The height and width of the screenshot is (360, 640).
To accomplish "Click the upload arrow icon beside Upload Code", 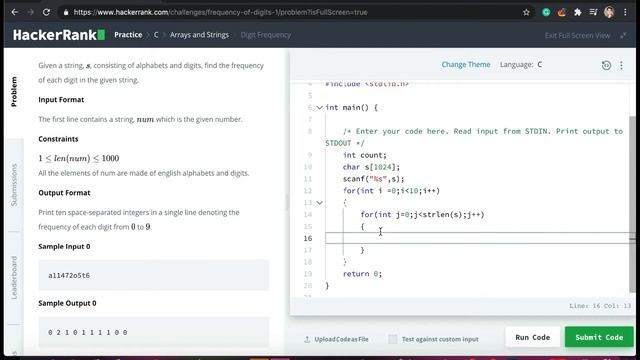I will tap(307, 339).
